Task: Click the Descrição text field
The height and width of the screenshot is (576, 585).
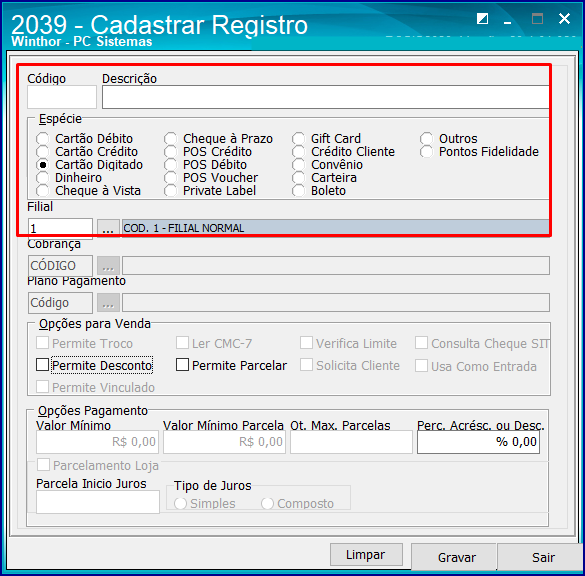Action: pyautogui.click(x=325, y=97)
